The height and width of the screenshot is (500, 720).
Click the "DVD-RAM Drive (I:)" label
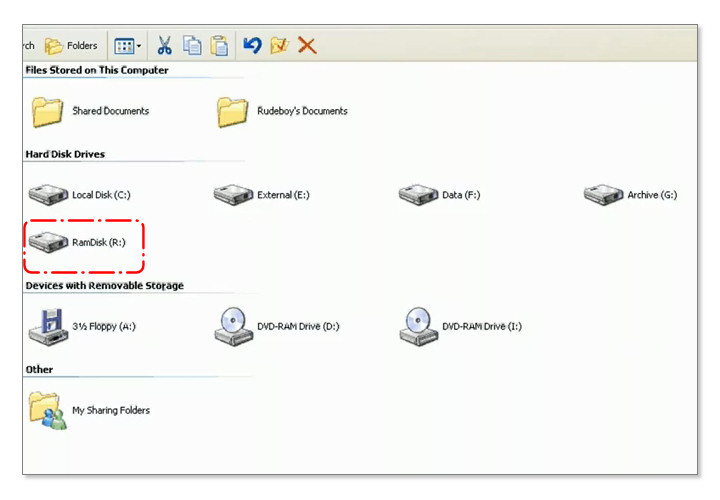pyautogui.click(x=482, y=326)
